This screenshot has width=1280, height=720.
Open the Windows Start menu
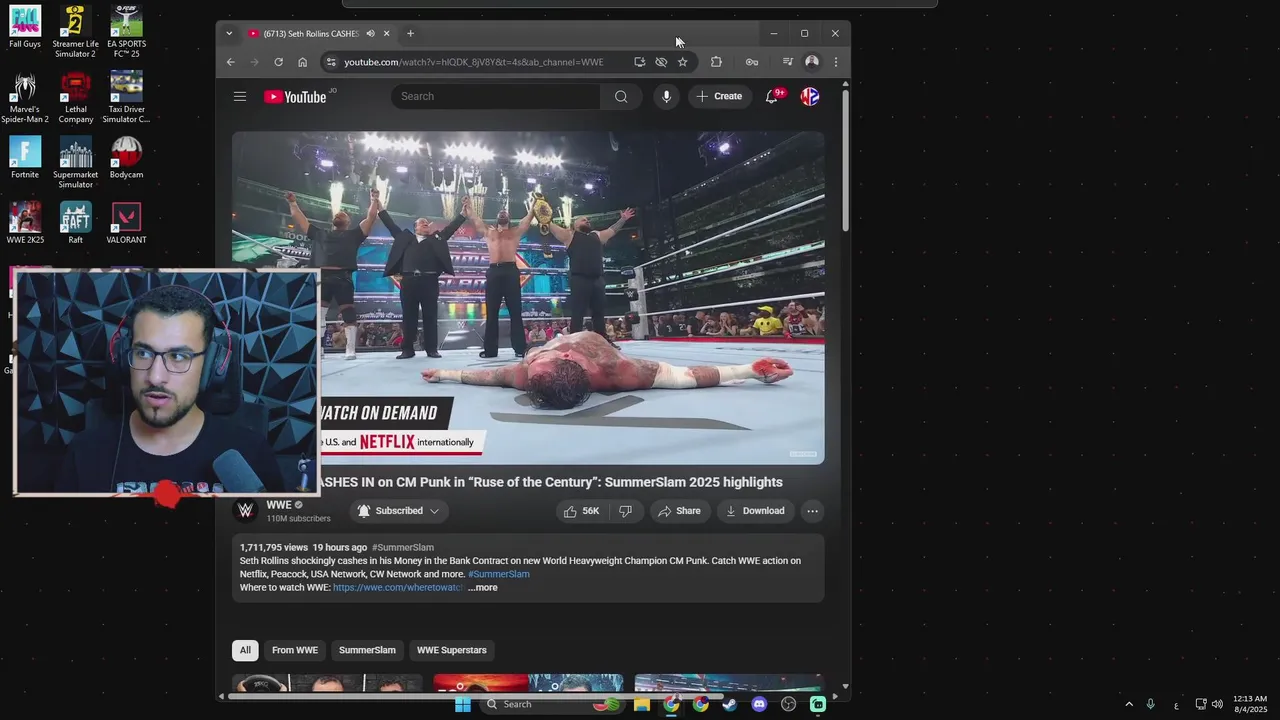(x=462, y=704)
